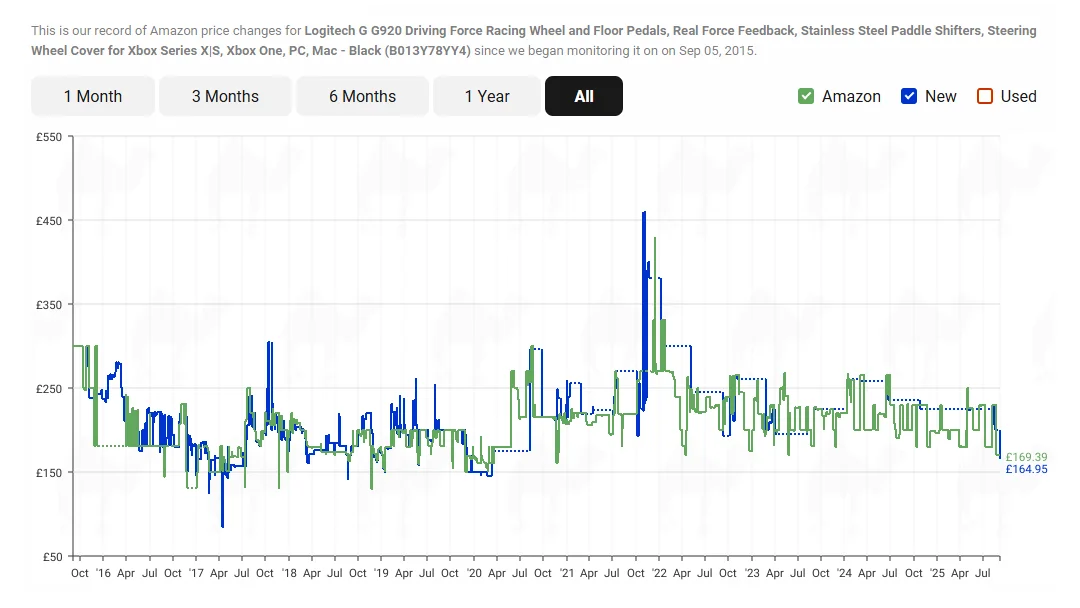This screenshot has width=1080, height=608.
Task: Click the £350 y-axis label
Action: (x=48, y=304)
